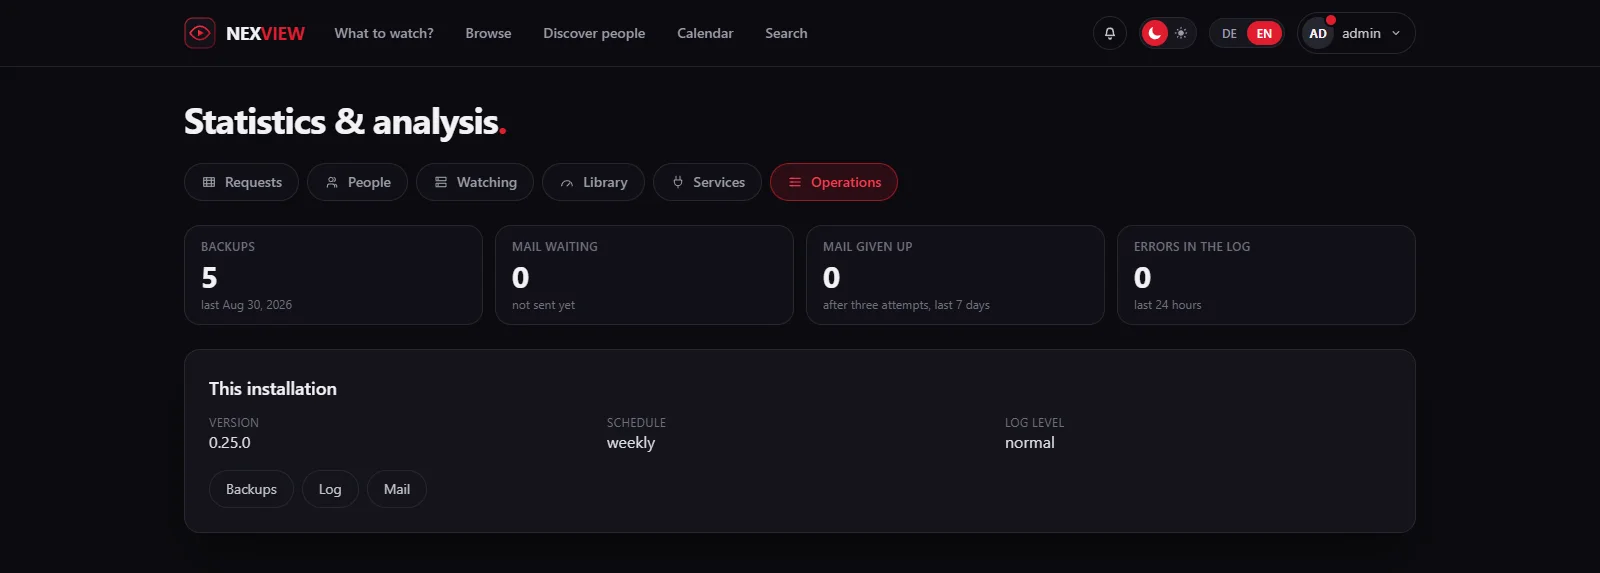Screen dimensions: 1600x573
Task: Switch to dark mode moon icon
Action: click(x=1155, y=33)
